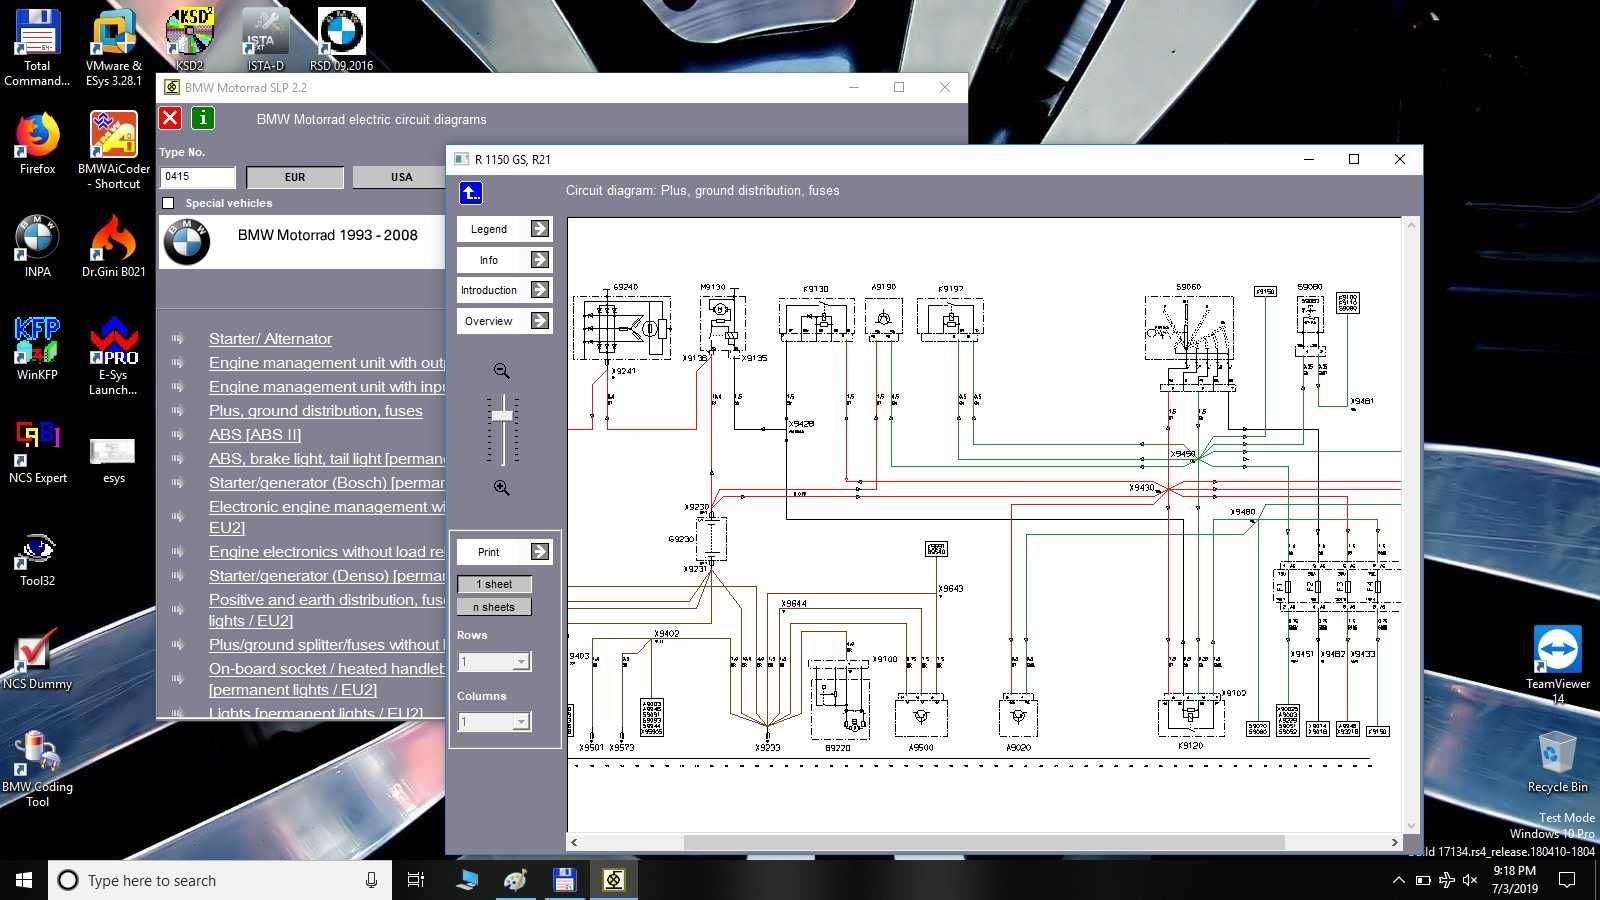The image size is (1600, 900).
Task: Open BMW Coding Tool desktop icon
Action: coord(37,769)
